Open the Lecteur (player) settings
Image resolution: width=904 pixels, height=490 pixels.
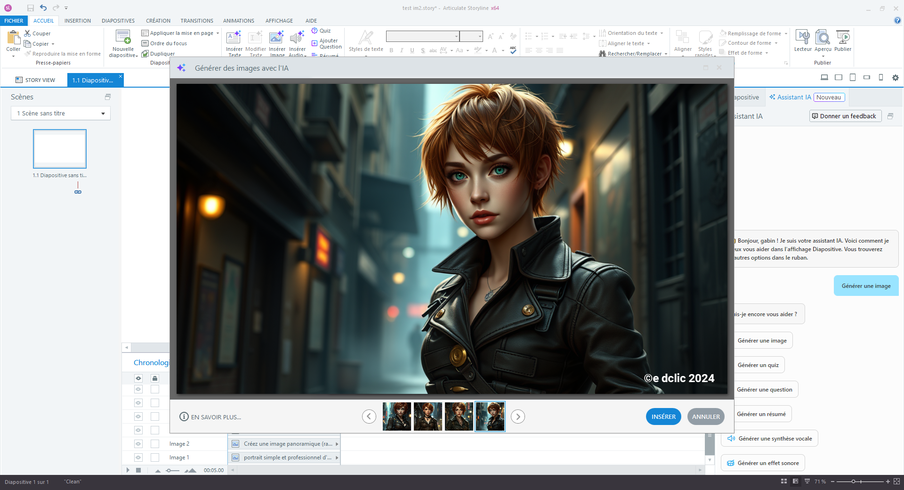(803, 37)
